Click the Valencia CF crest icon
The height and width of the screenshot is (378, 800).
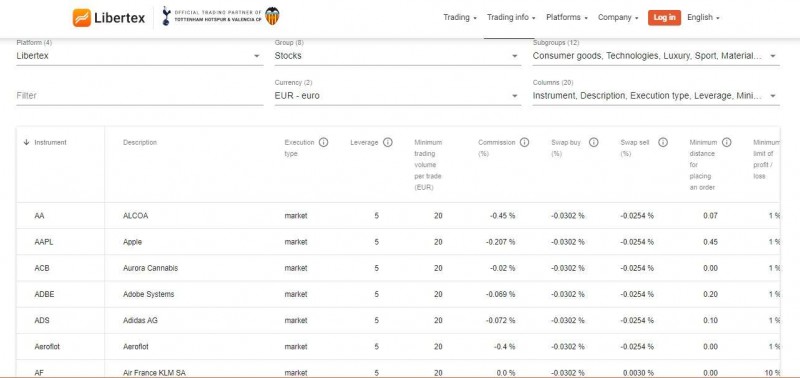point(272,16)
